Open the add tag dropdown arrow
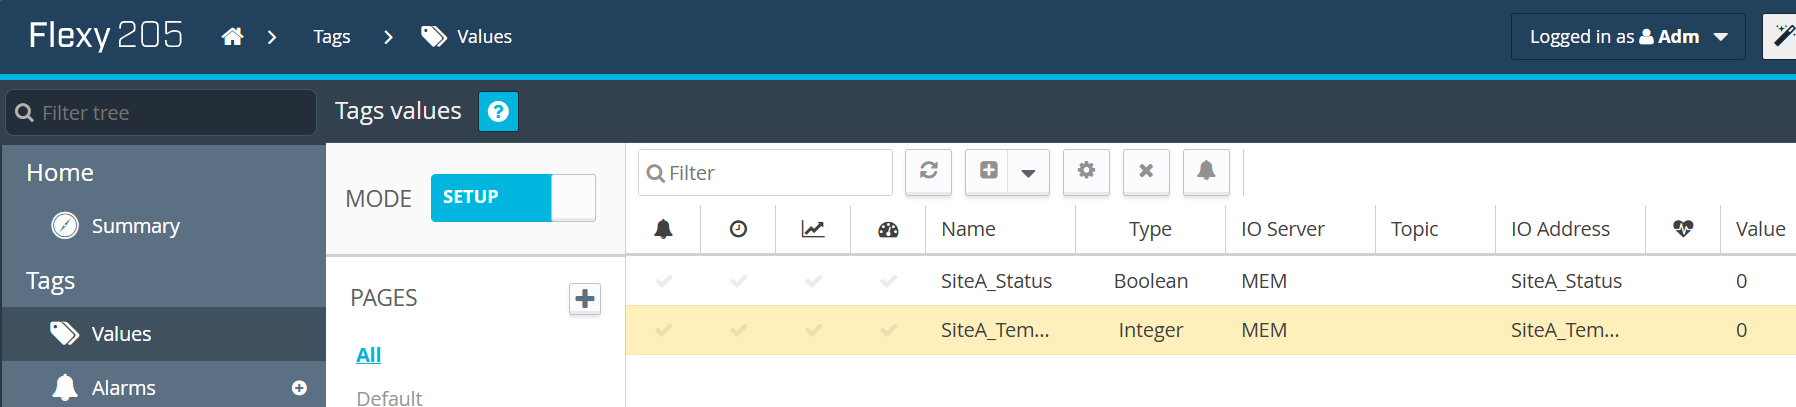 pos(1028,173)
